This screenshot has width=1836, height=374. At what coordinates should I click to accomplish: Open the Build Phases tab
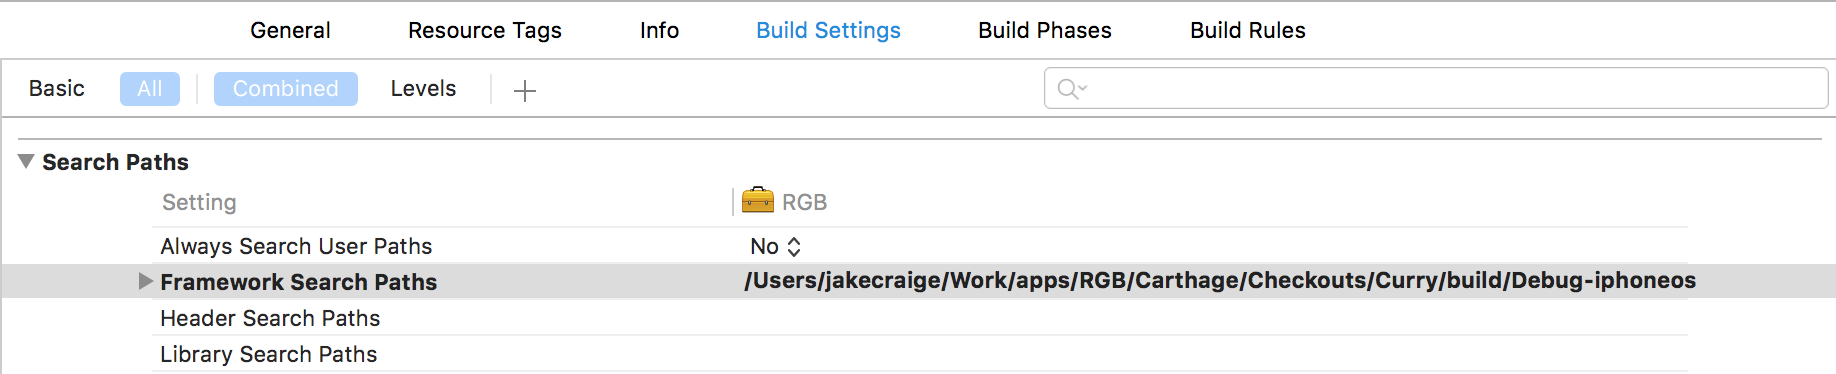(1045, 30)
